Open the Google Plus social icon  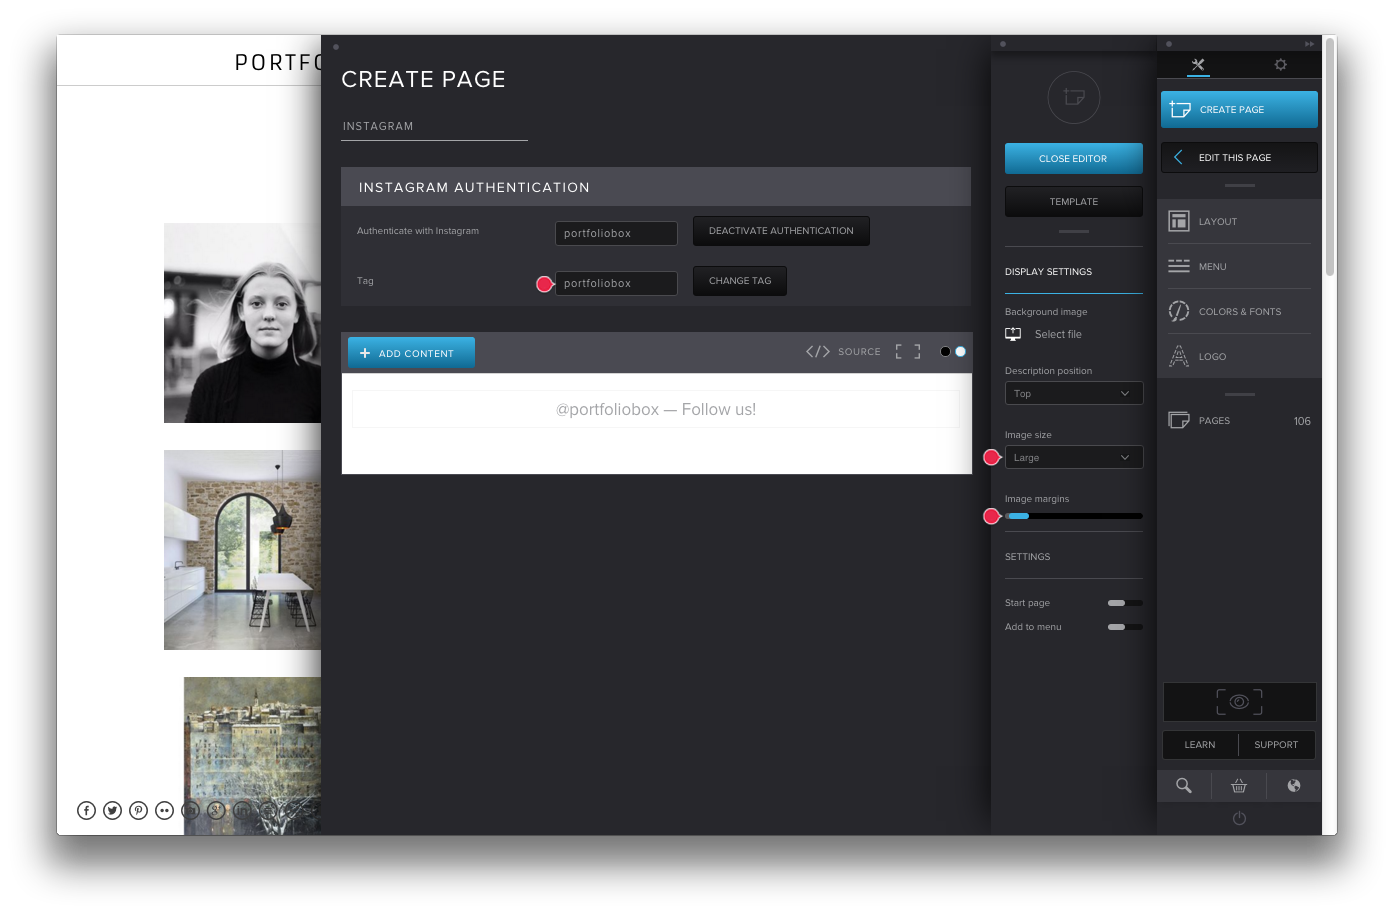pos(216,810)
